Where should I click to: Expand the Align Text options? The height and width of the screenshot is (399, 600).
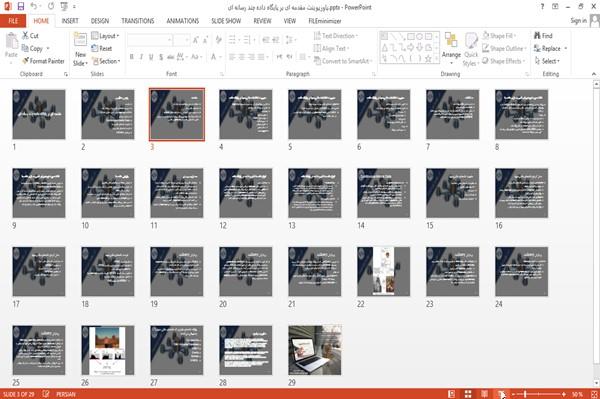point(331,48)
